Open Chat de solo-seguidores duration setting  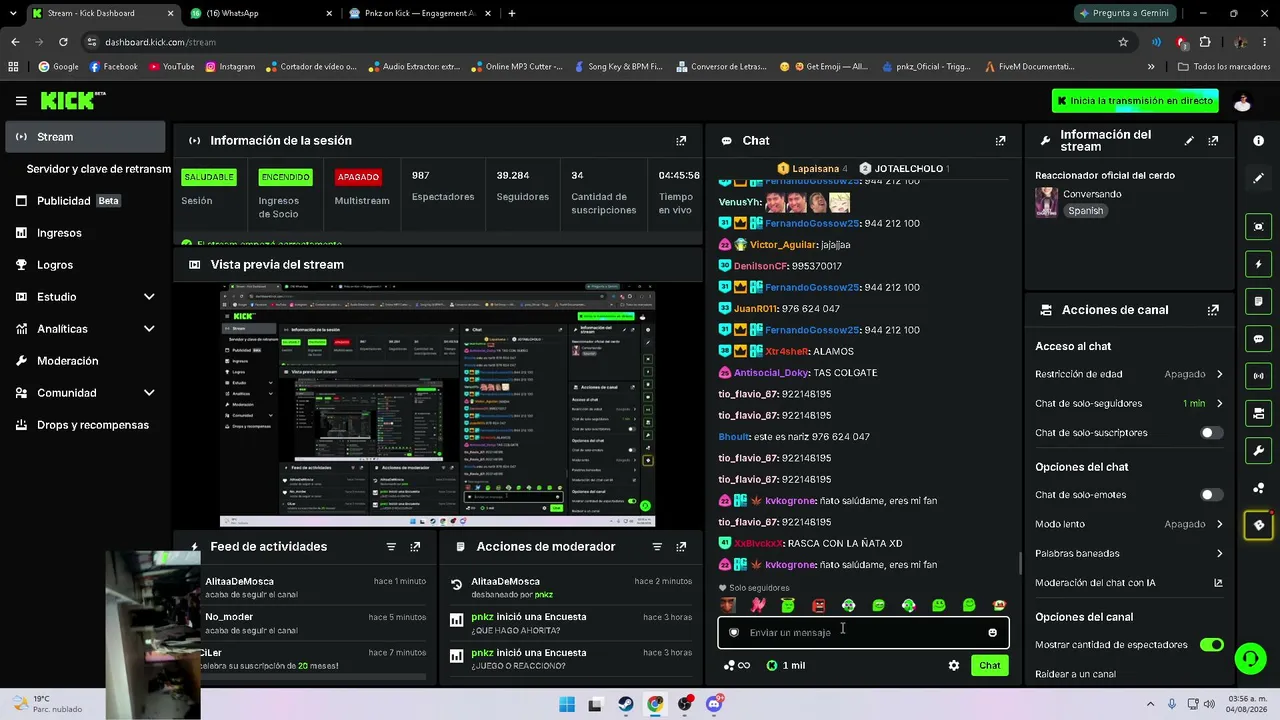pyautogui.click(x=1129, y=404)
